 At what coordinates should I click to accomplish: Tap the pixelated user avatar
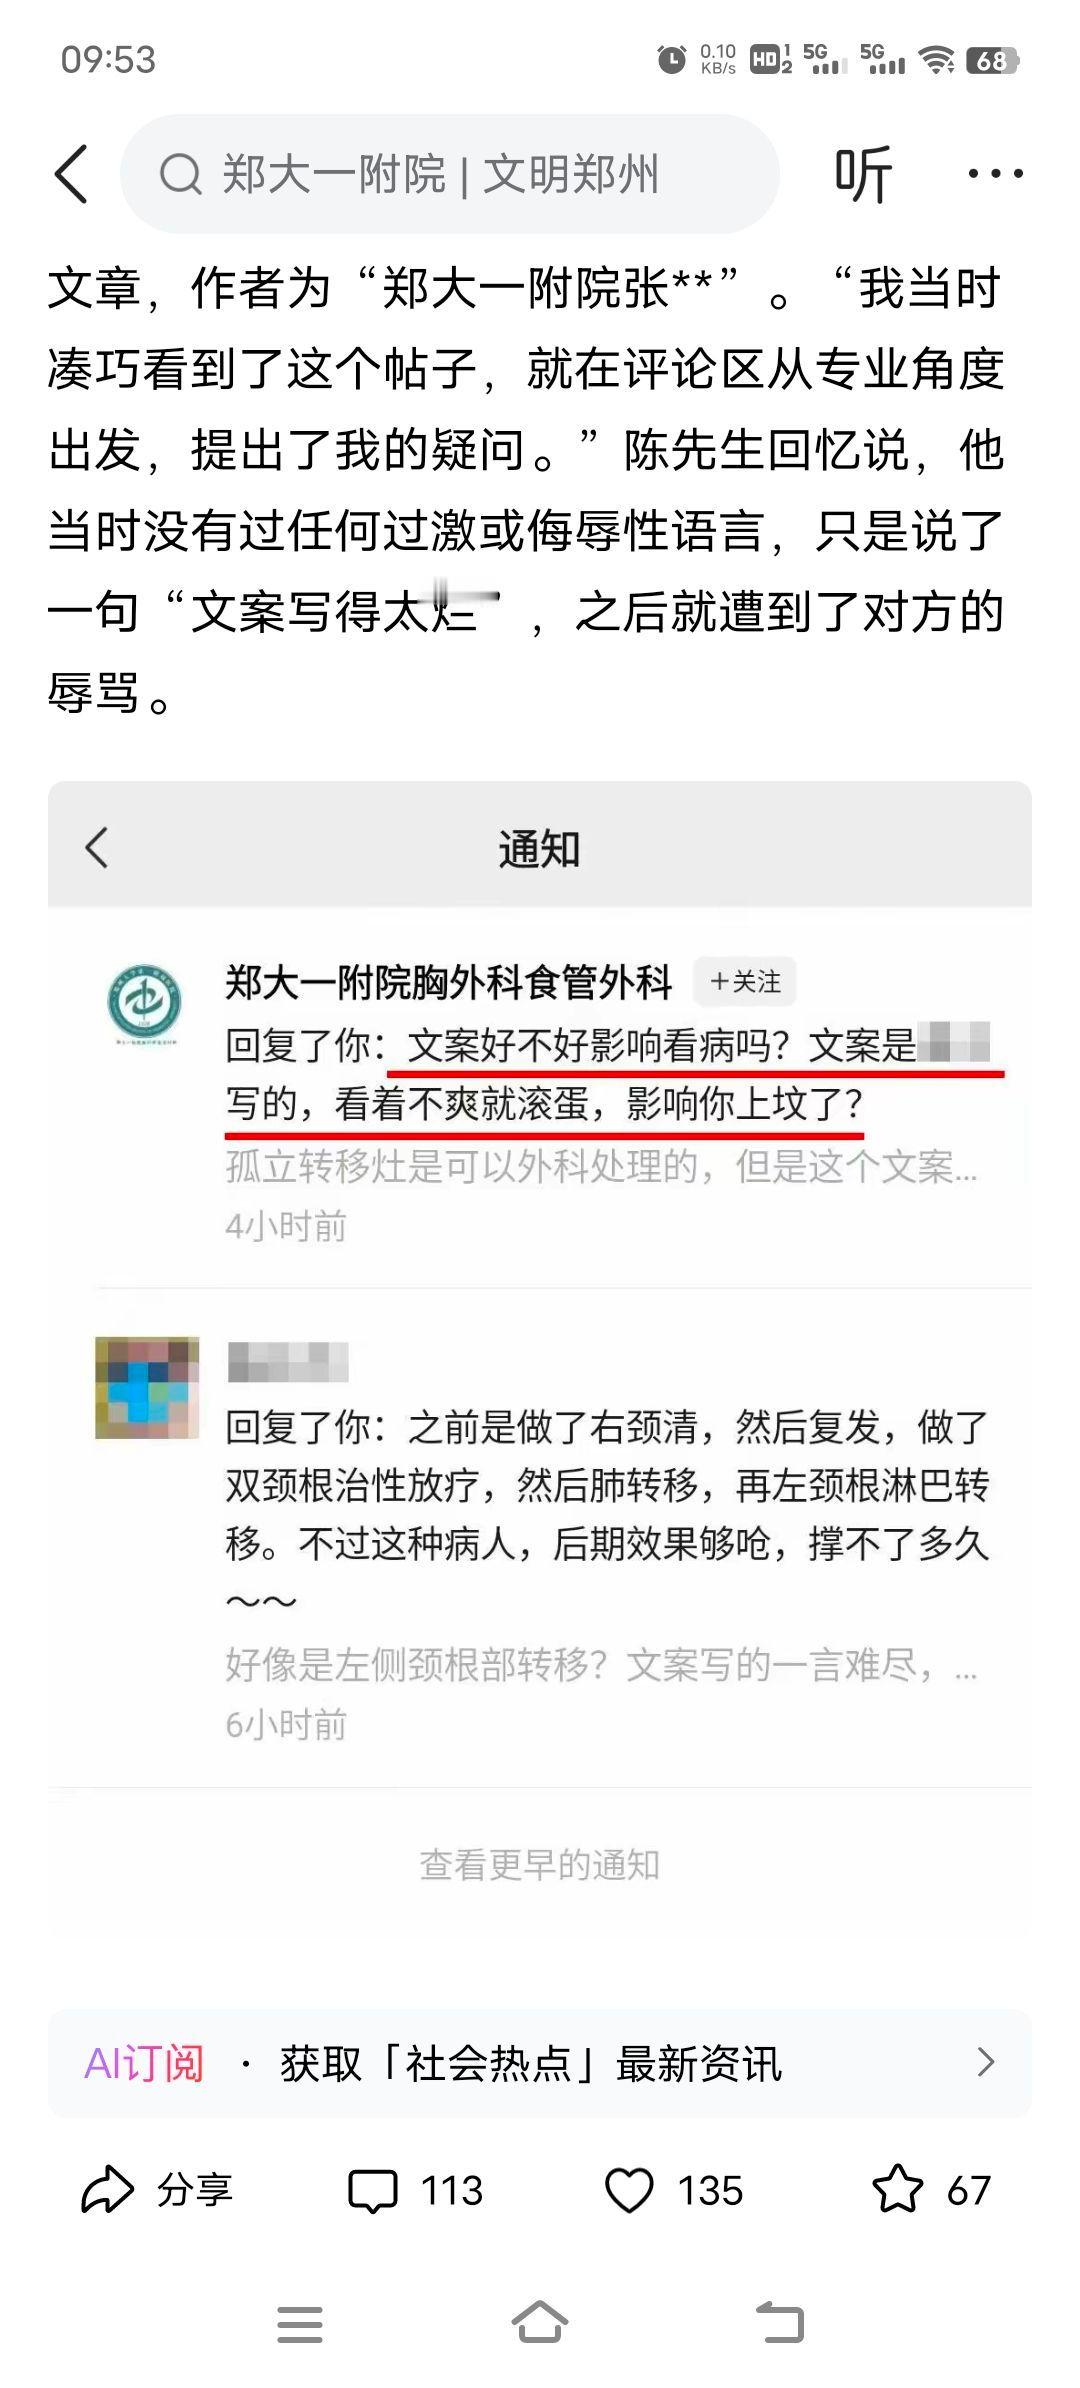(x=147, y=1388)
